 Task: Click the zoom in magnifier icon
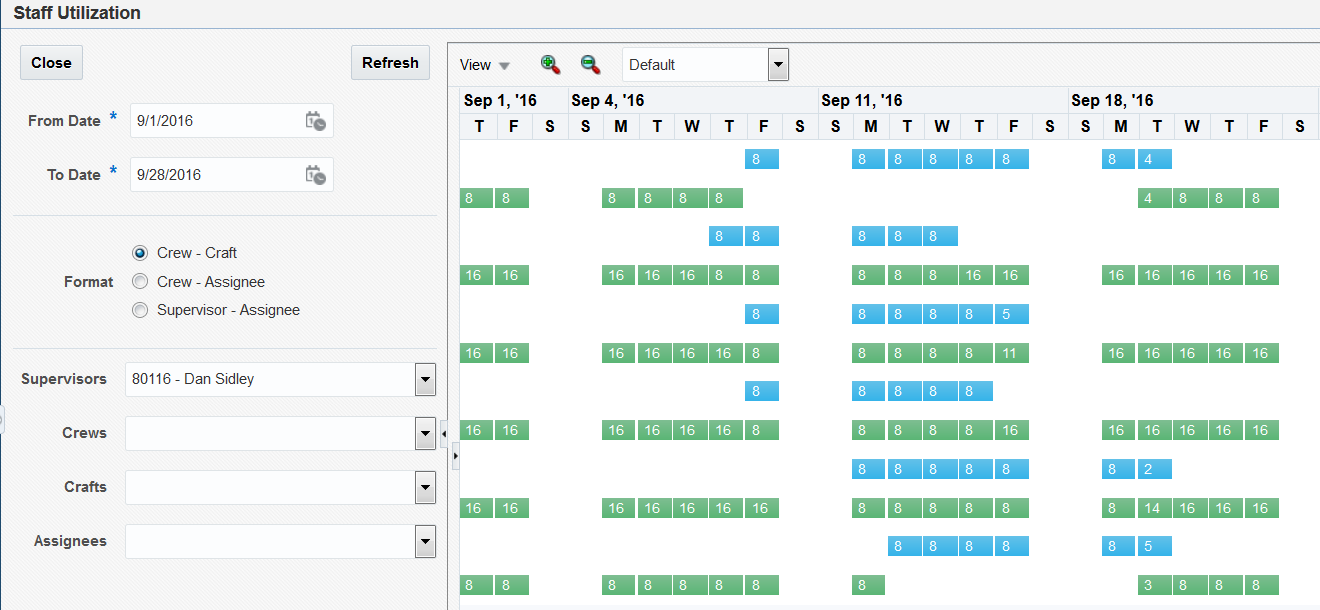pos(550,64)
